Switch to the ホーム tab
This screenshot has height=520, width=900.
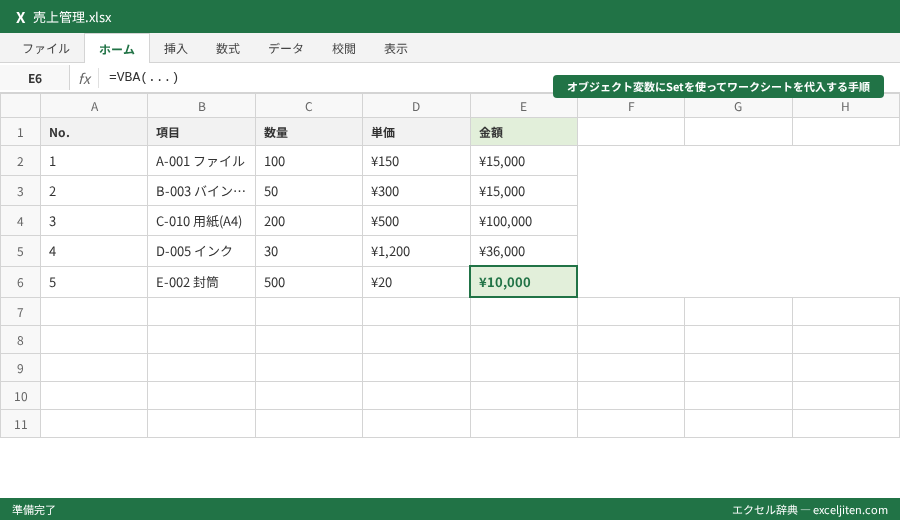point(117,49)
